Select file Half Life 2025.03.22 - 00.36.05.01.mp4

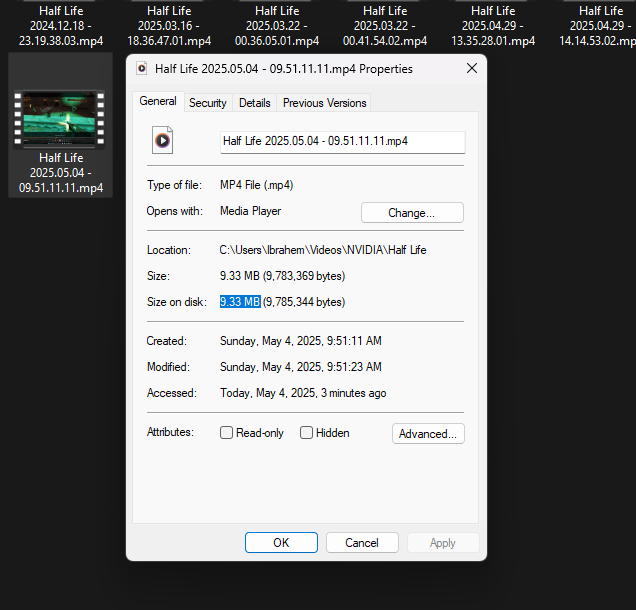point(277,26)
